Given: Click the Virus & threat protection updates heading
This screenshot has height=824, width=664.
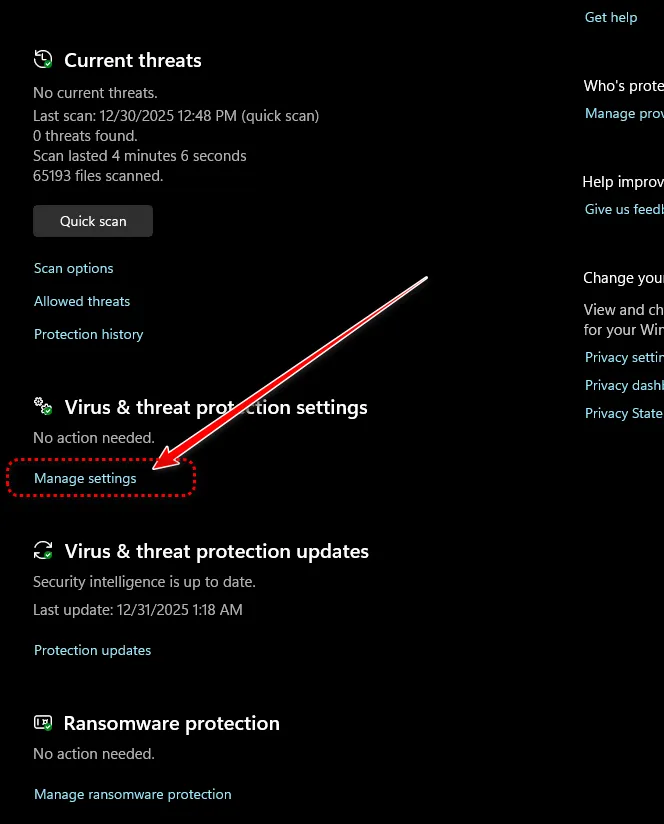Looking at the screenshot, I should pos(216,551).
